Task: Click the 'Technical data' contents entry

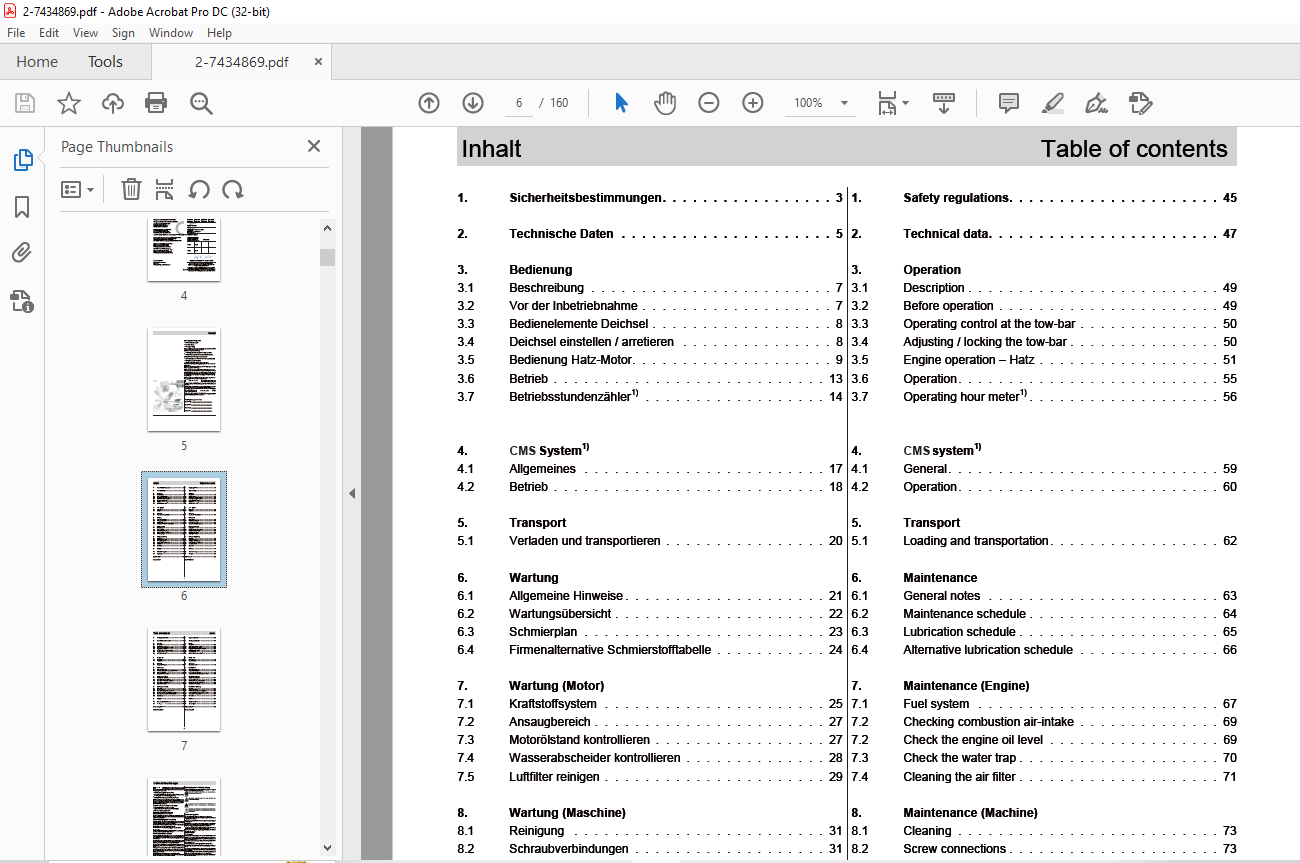Action: [x=946, y=234]
